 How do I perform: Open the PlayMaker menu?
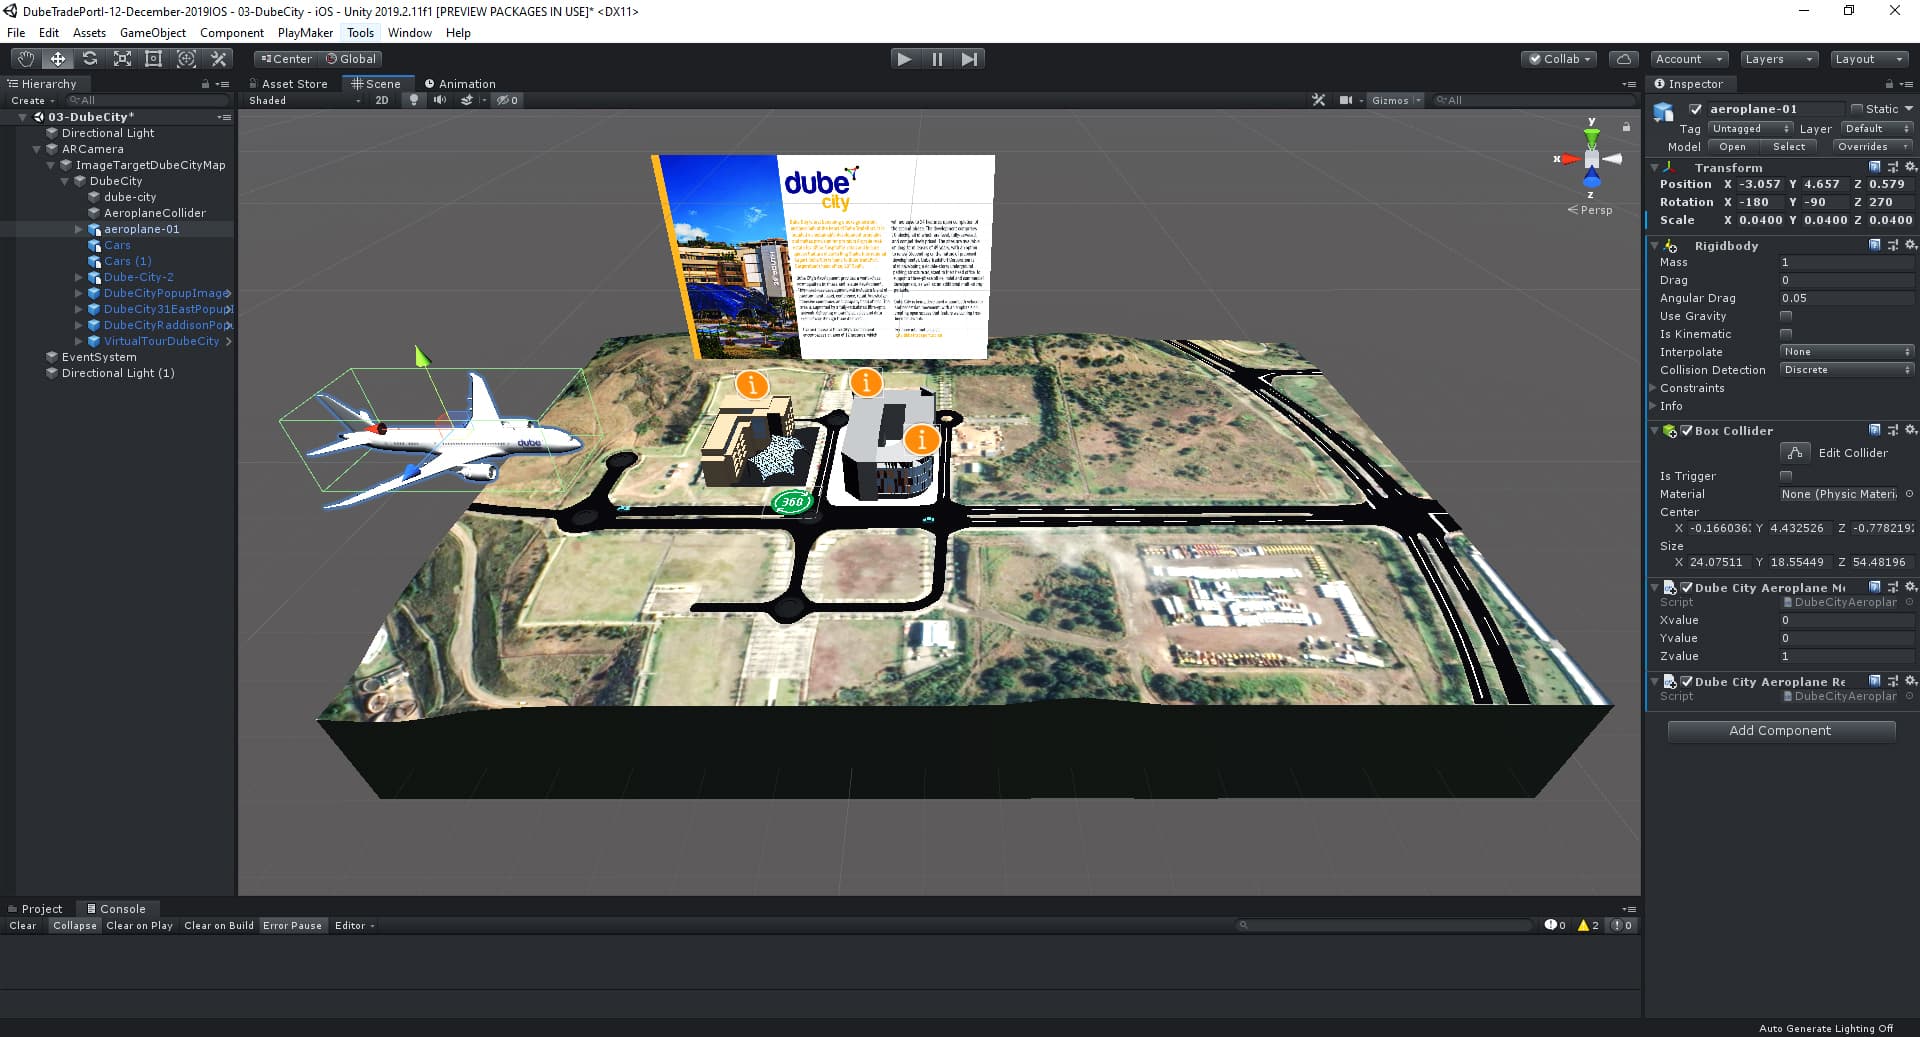pyautogui.click(x=305, y=33)
